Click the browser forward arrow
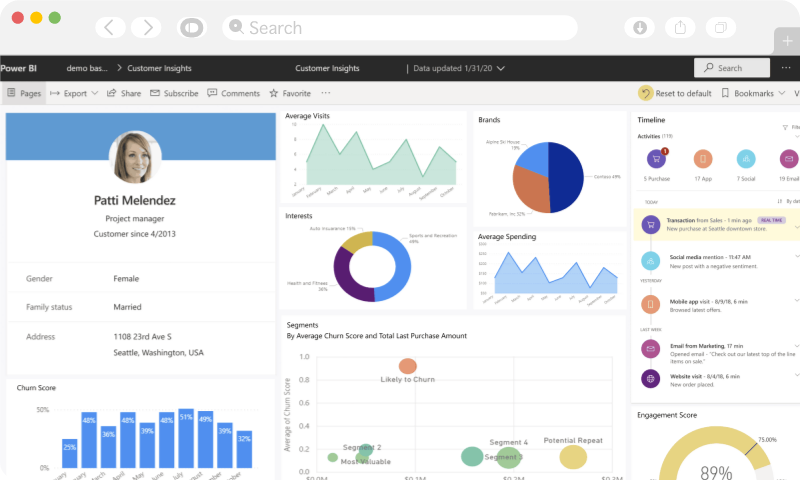Viewport: 800px width, 480px height. (146, 28)
